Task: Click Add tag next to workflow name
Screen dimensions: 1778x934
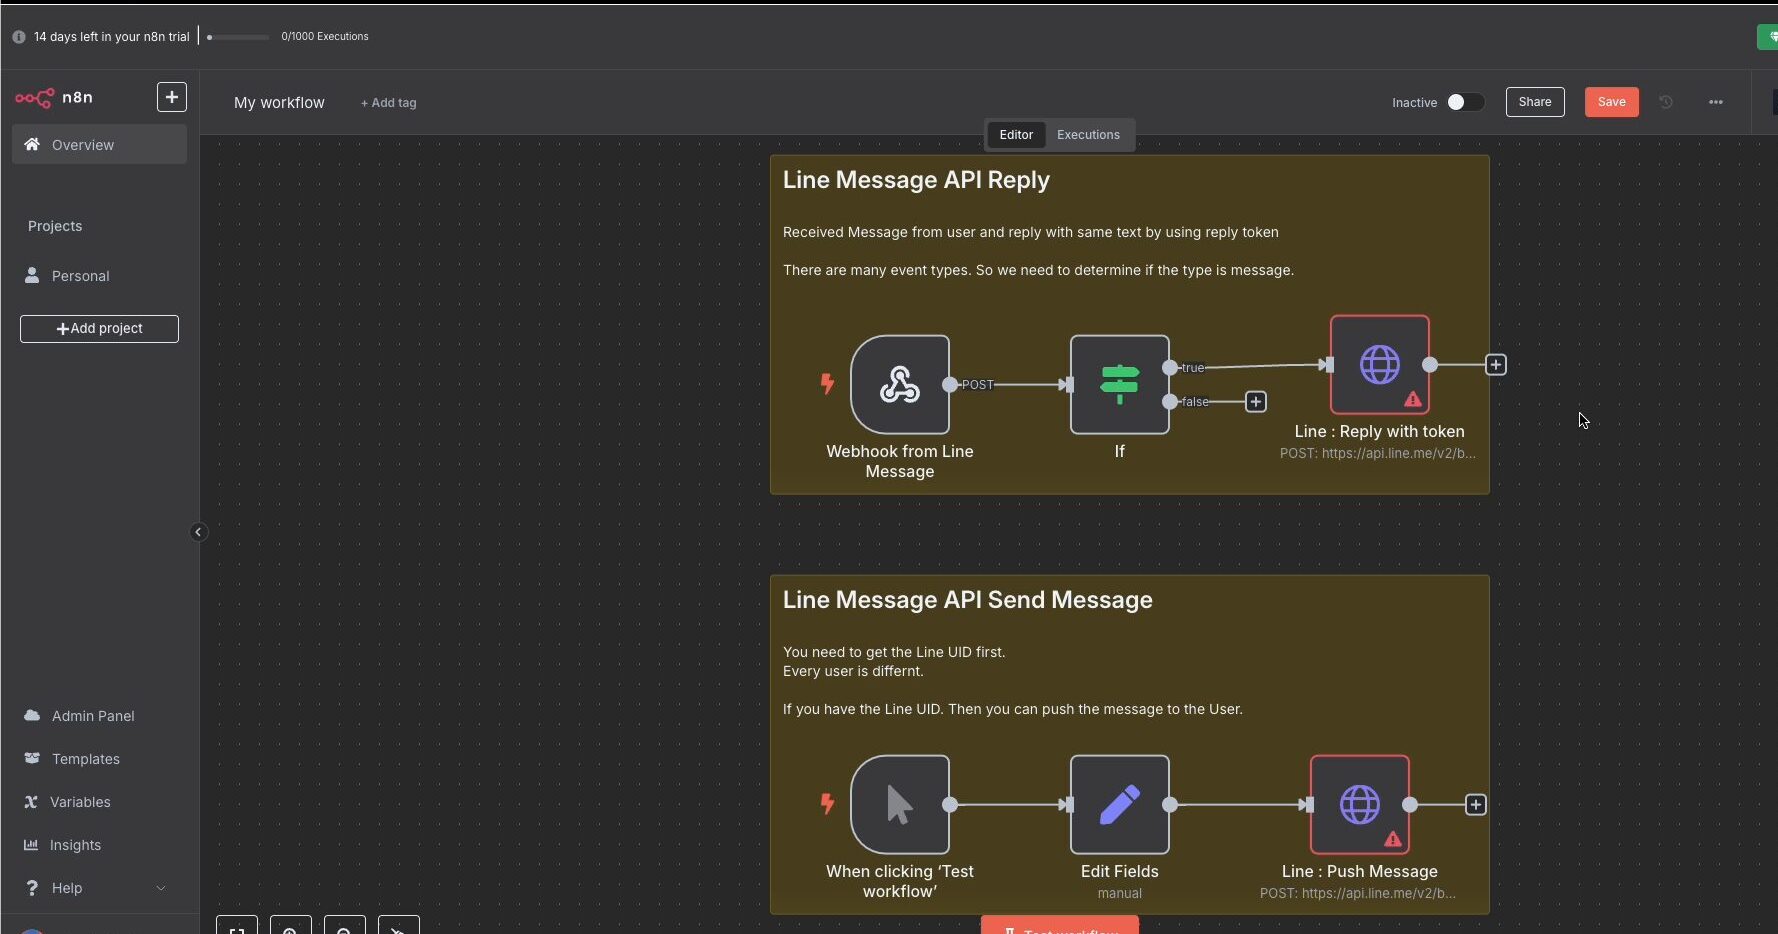Action: coord(388,103)
